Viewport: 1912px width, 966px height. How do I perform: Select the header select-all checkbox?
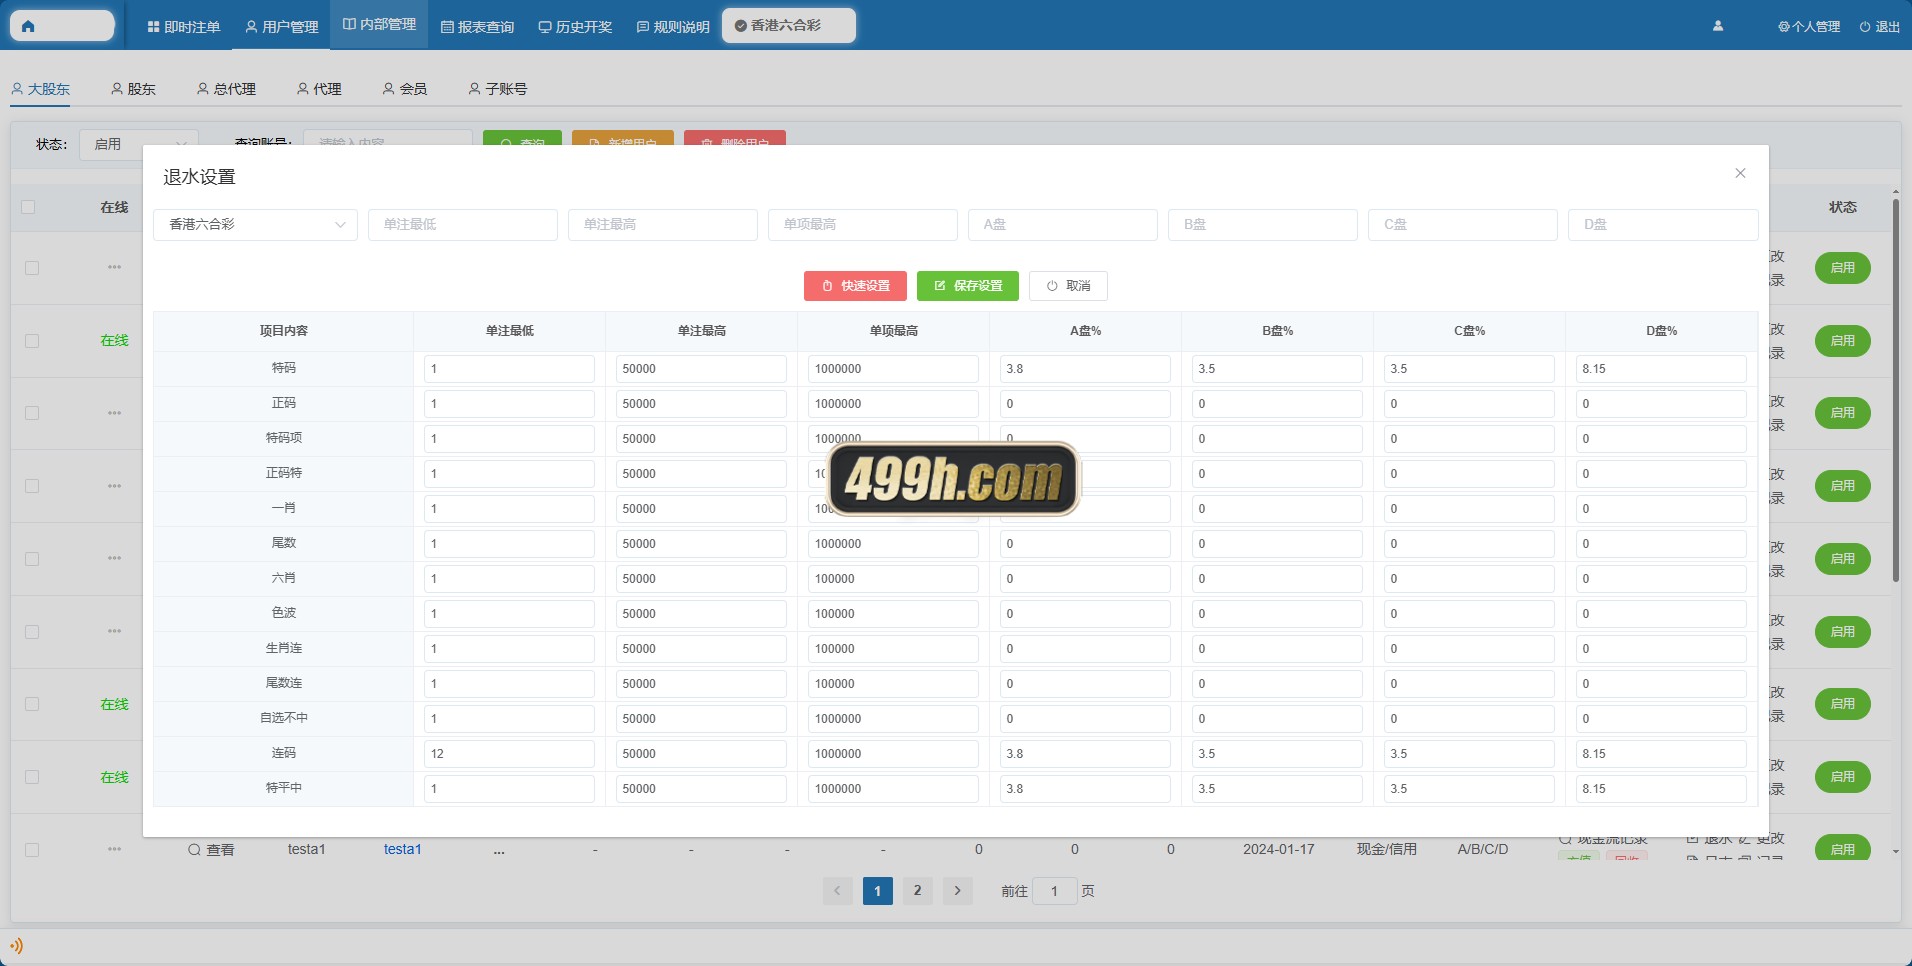(28, 207)
